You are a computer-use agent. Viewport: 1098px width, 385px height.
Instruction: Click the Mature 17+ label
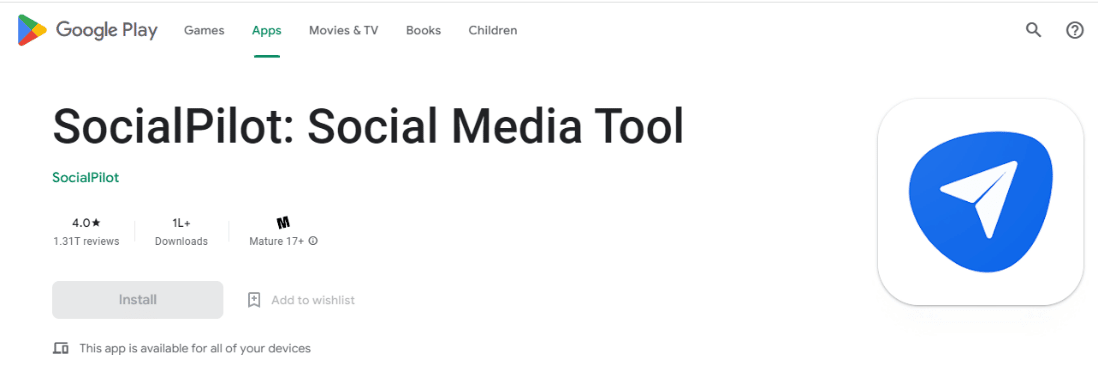pyautogui.click(x=277, y=241)
